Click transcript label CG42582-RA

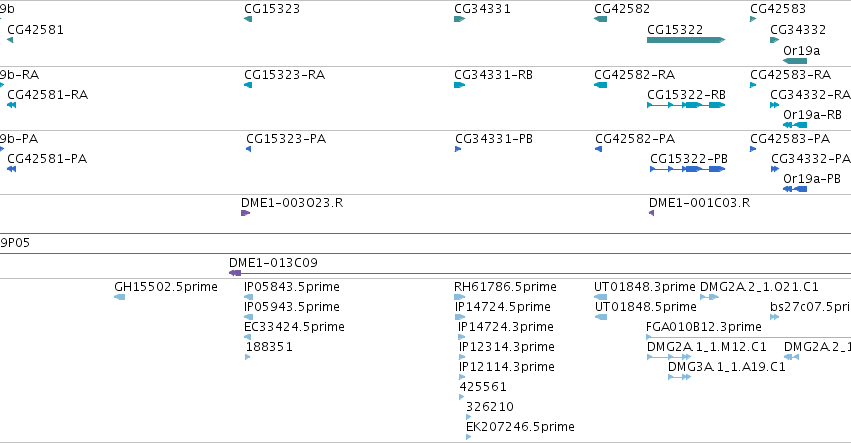point(634,74)
